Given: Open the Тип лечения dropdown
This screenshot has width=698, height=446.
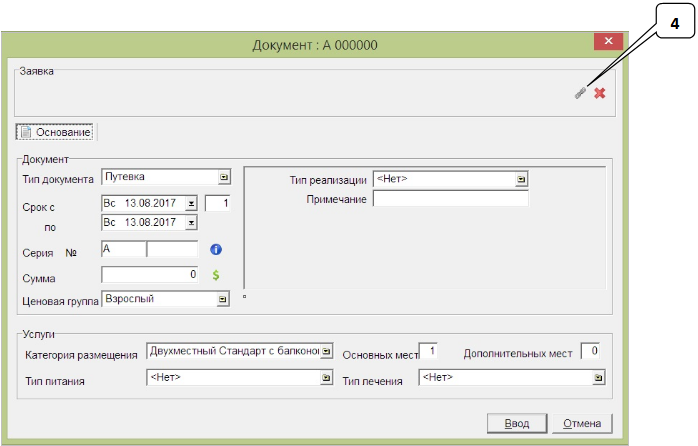Looking at the screenshot, I should coord(598,379).
